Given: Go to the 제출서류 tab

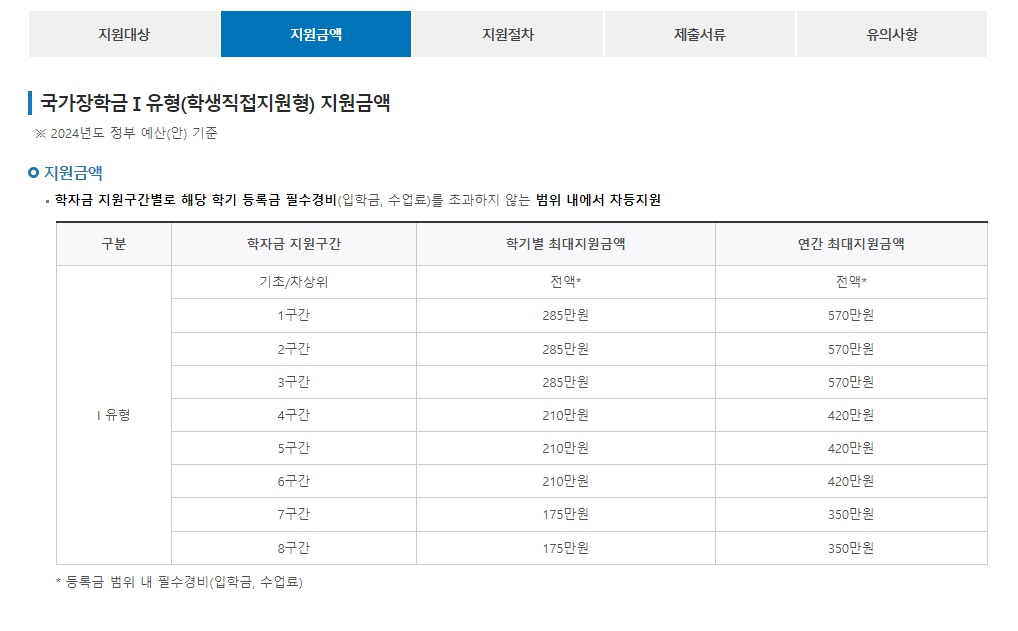Looking at the screenshot, I should [x=699, y=34].
